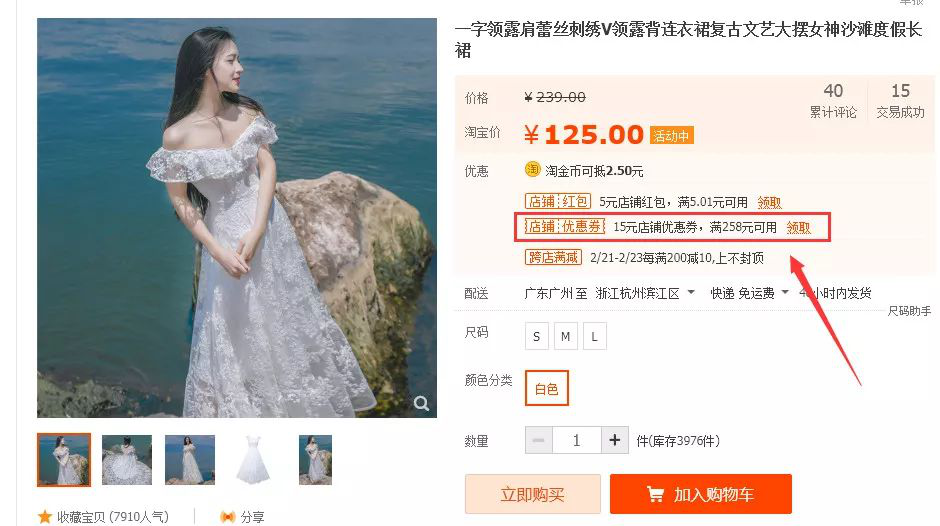Viewport: 940px width, 526px height.
Task: Click the 淘金币 gold coin icon
Action: [x=532, y=170]
